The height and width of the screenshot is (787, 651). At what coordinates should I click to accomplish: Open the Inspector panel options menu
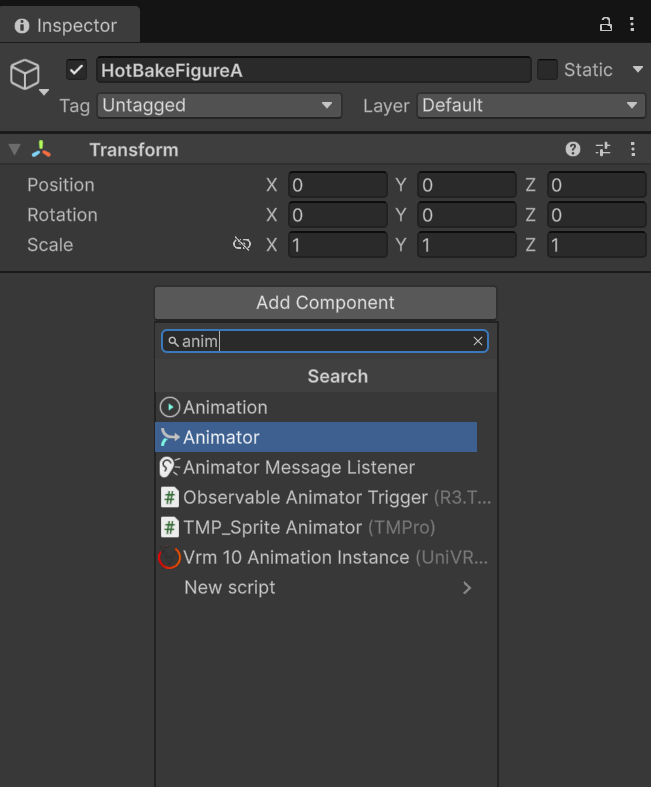click(632, 24)
